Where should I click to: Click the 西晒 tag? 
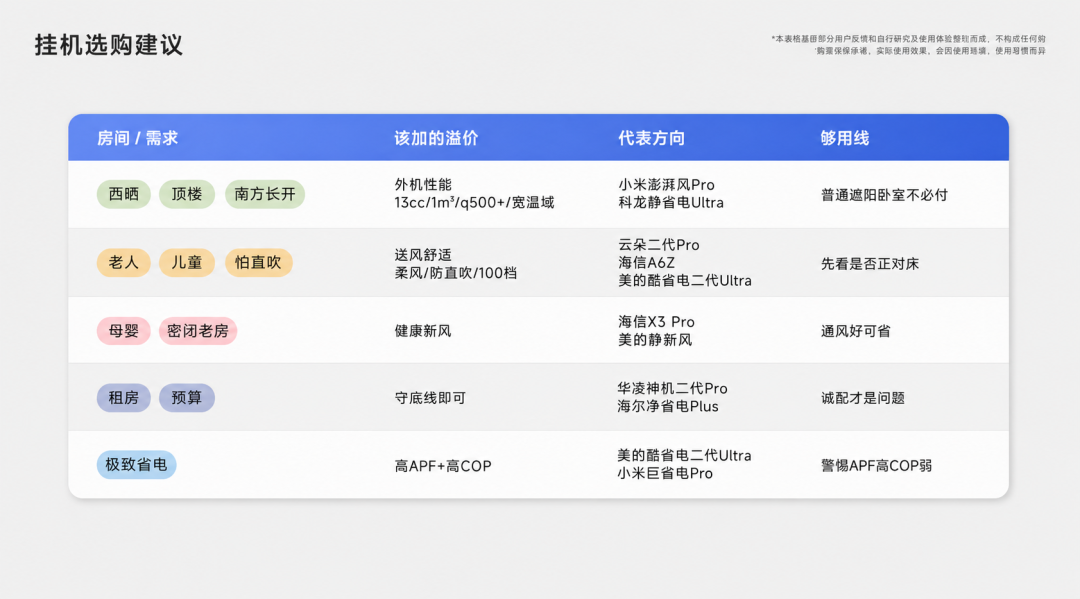(x=123, y=194)
